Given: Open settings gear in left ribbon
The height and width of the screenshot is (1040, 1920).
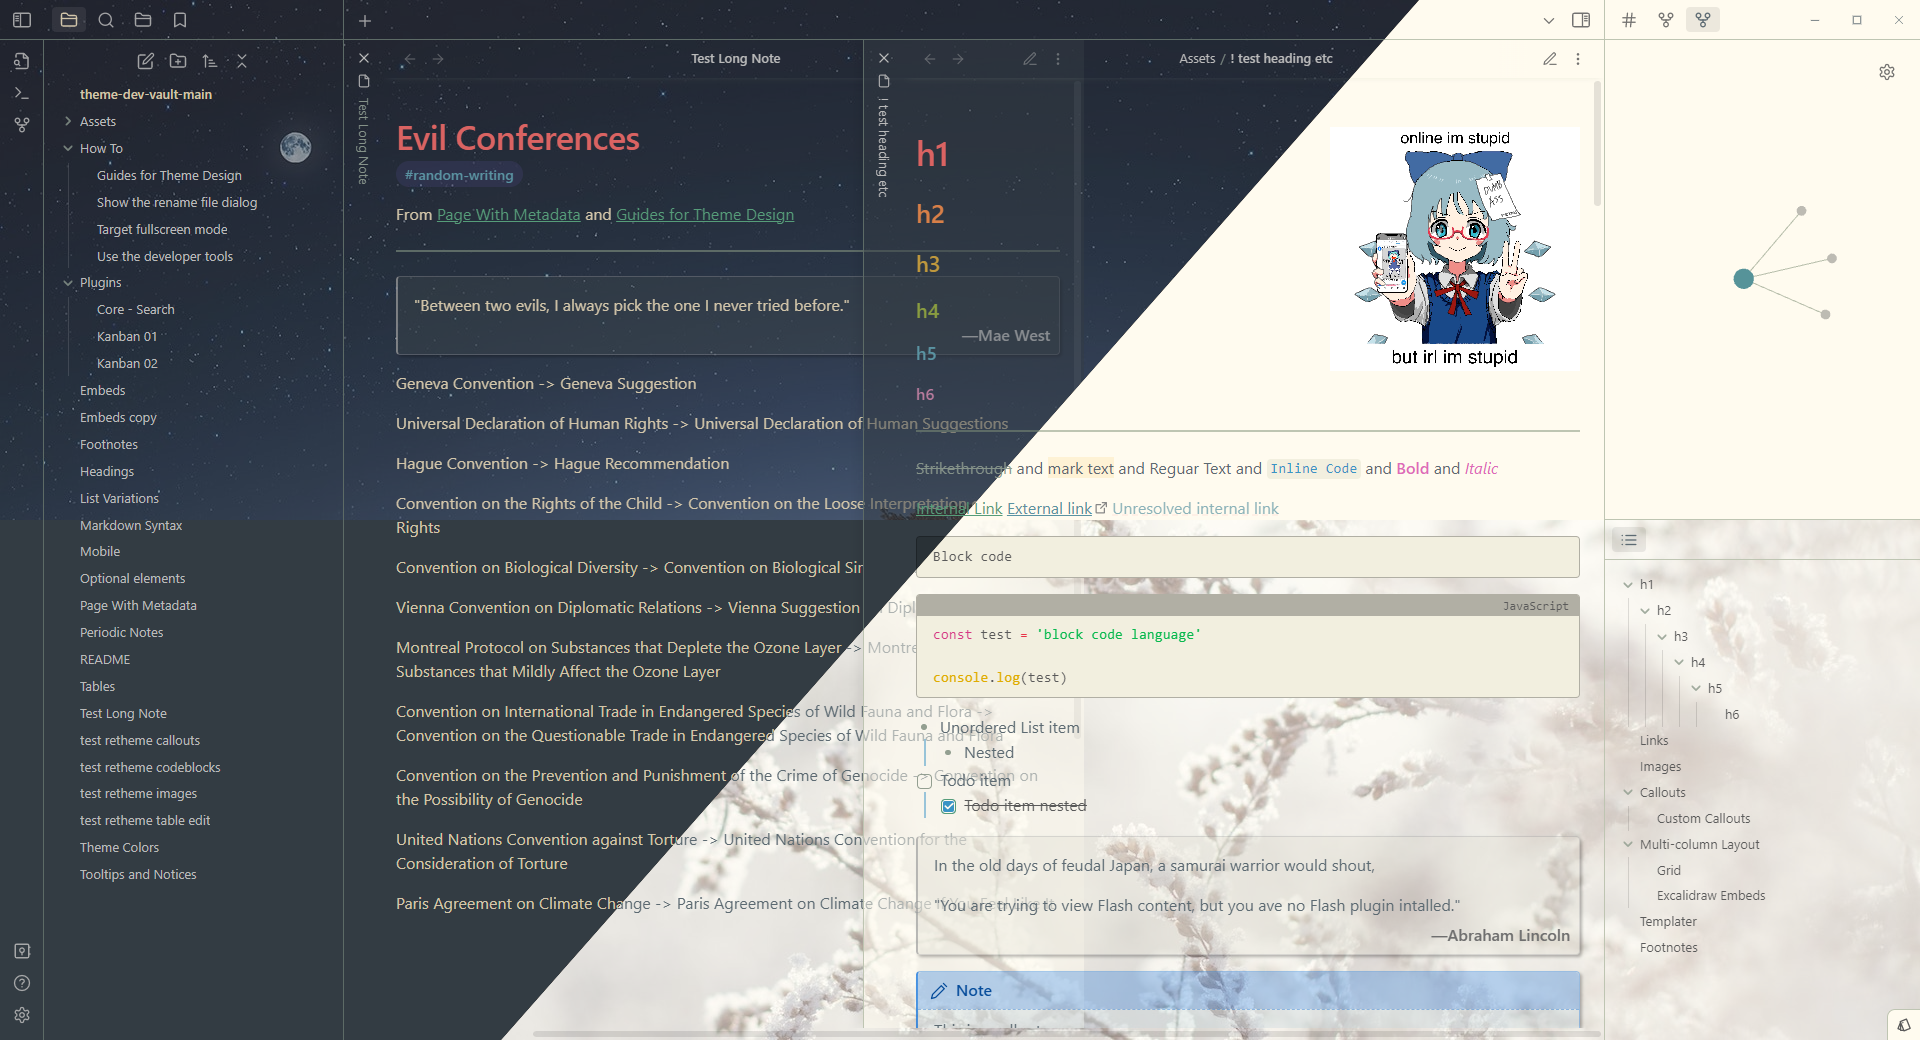Looking at the screenshot, I should tap(22, 1015).
